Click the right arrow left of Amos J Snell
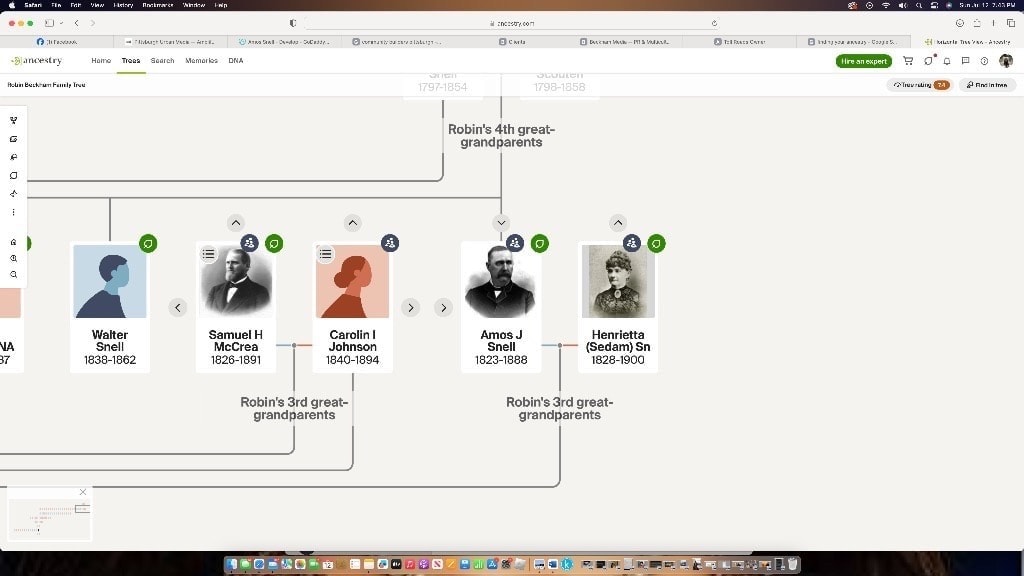 (443, 308)
